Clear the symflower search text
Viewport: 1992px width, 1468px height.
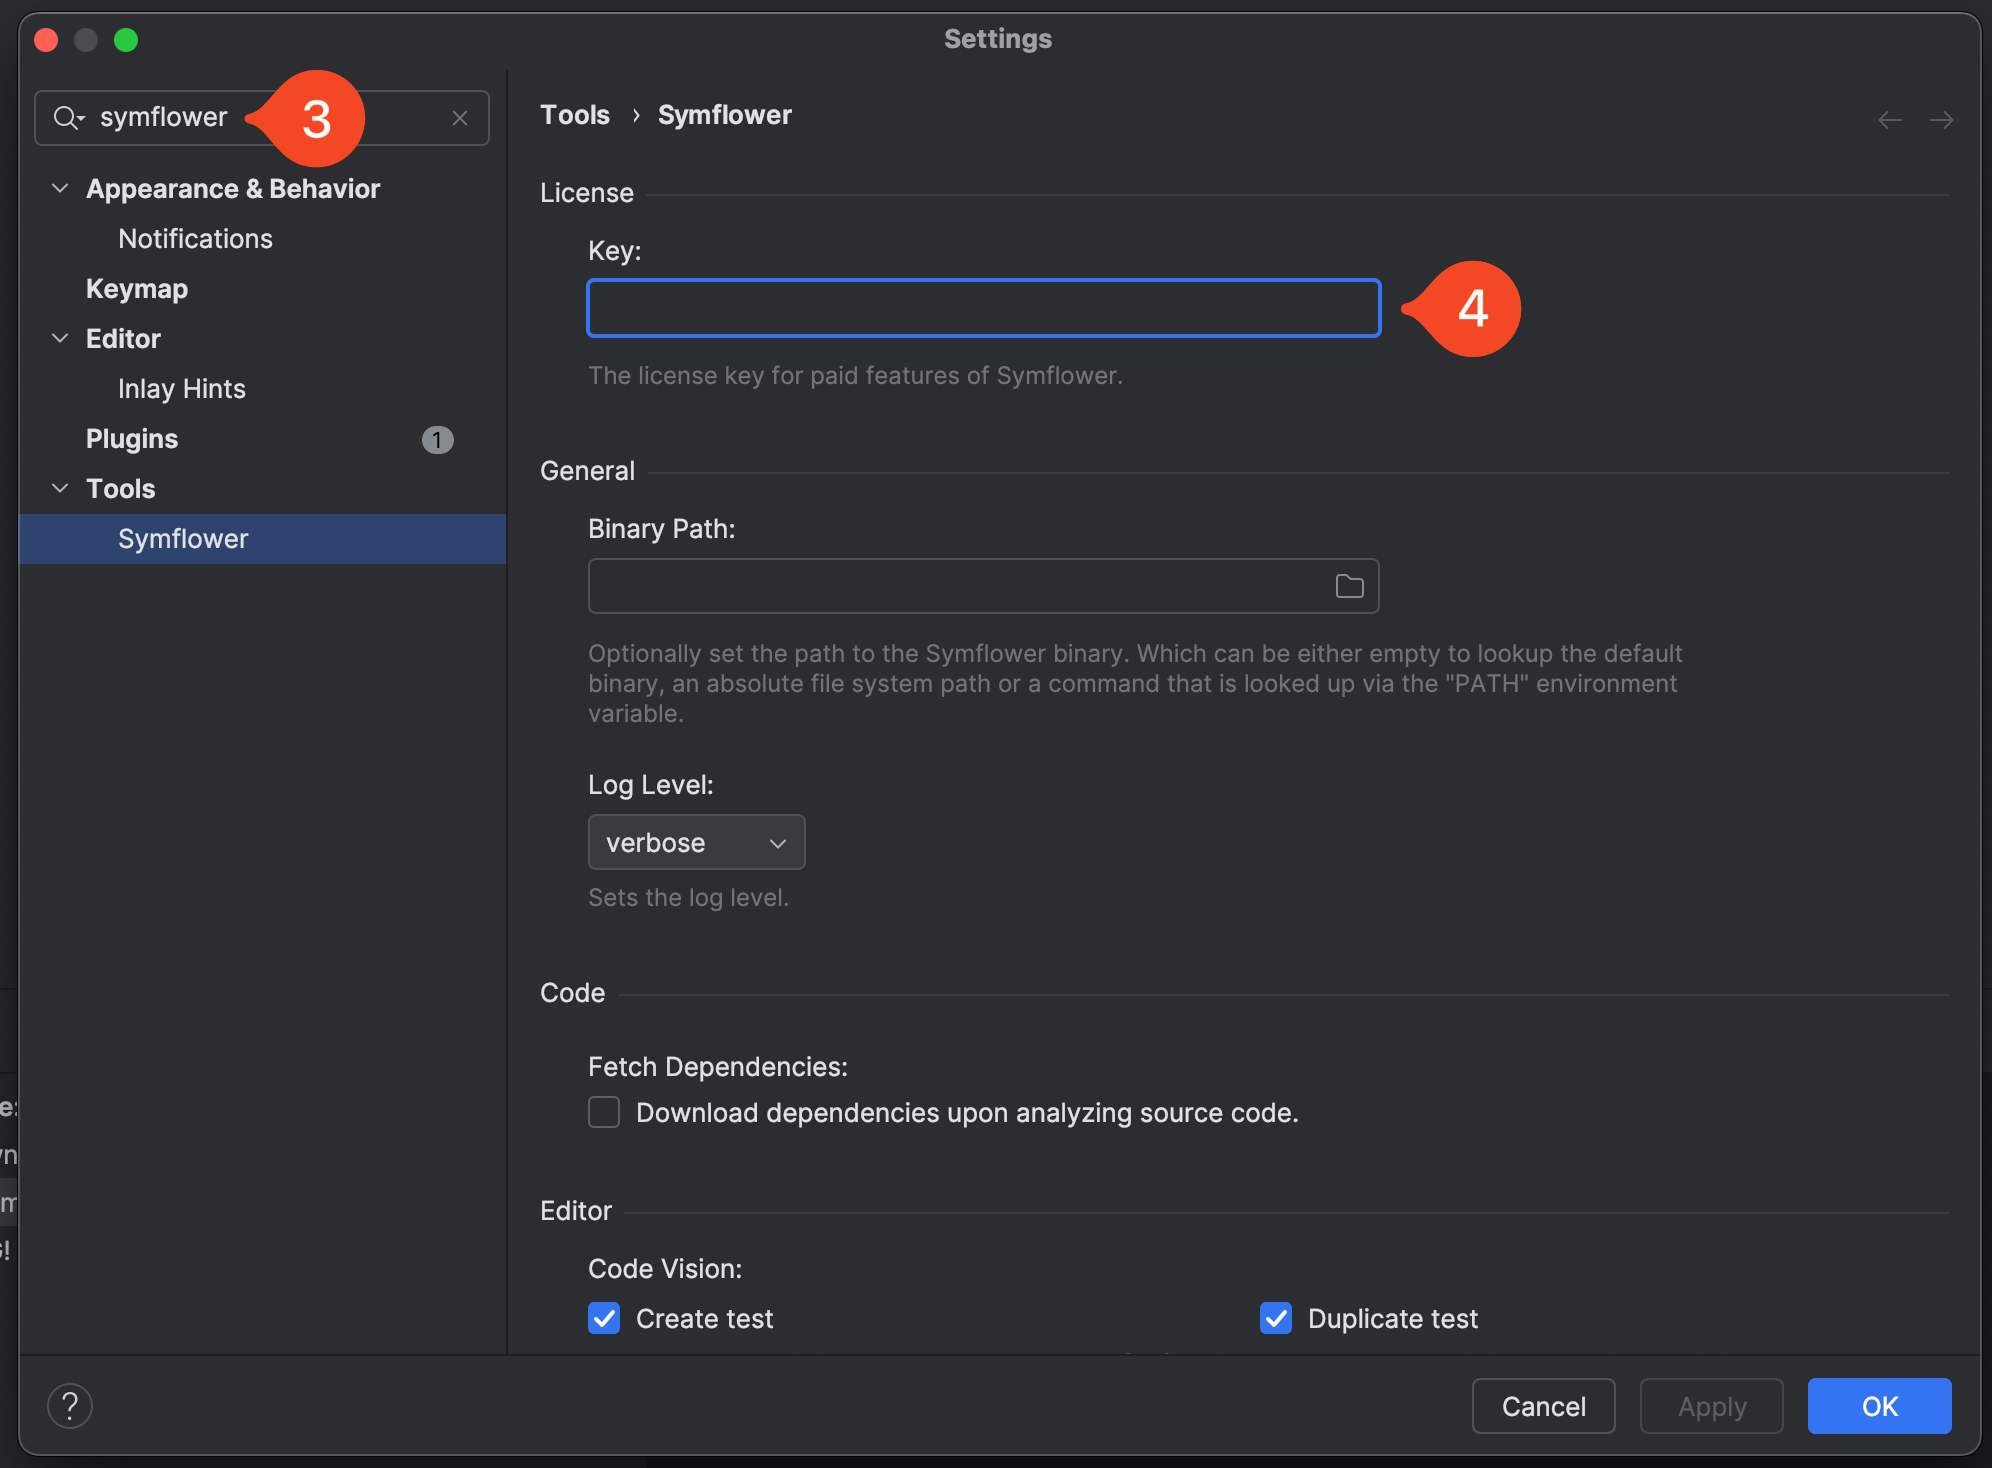(460, 118)
